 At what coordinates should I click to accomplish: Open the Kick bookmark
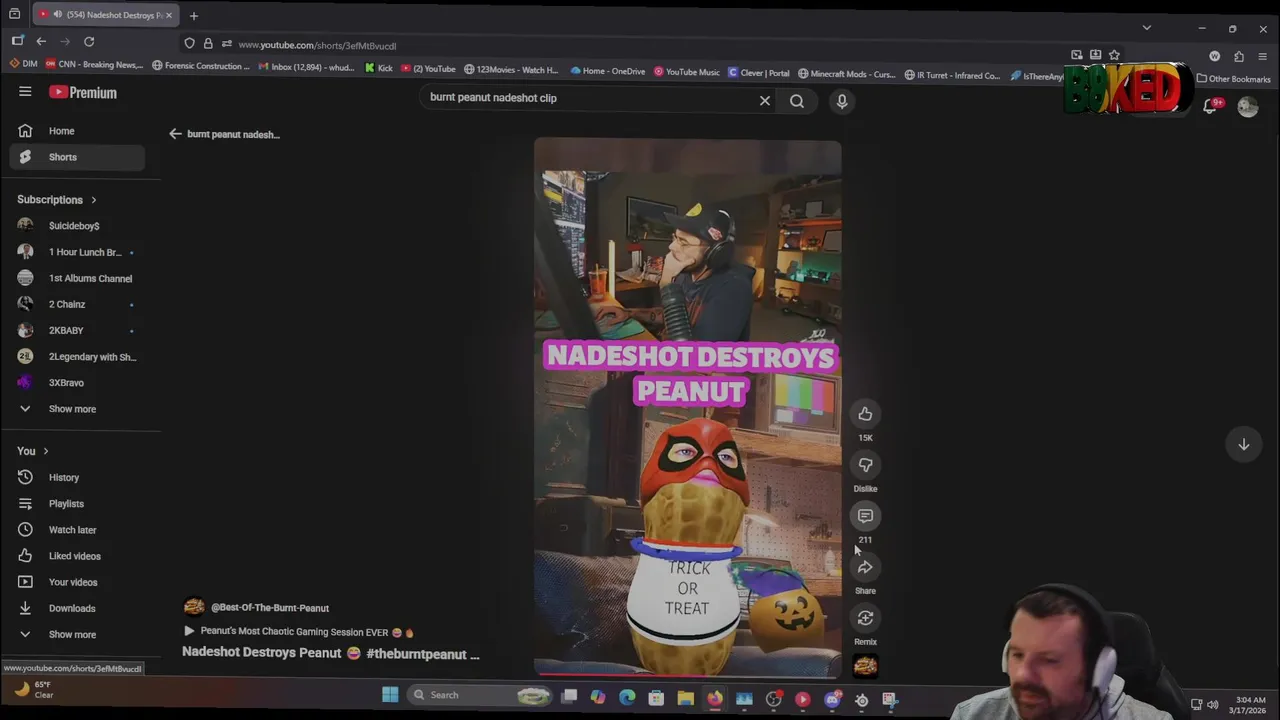pos(378,69)
